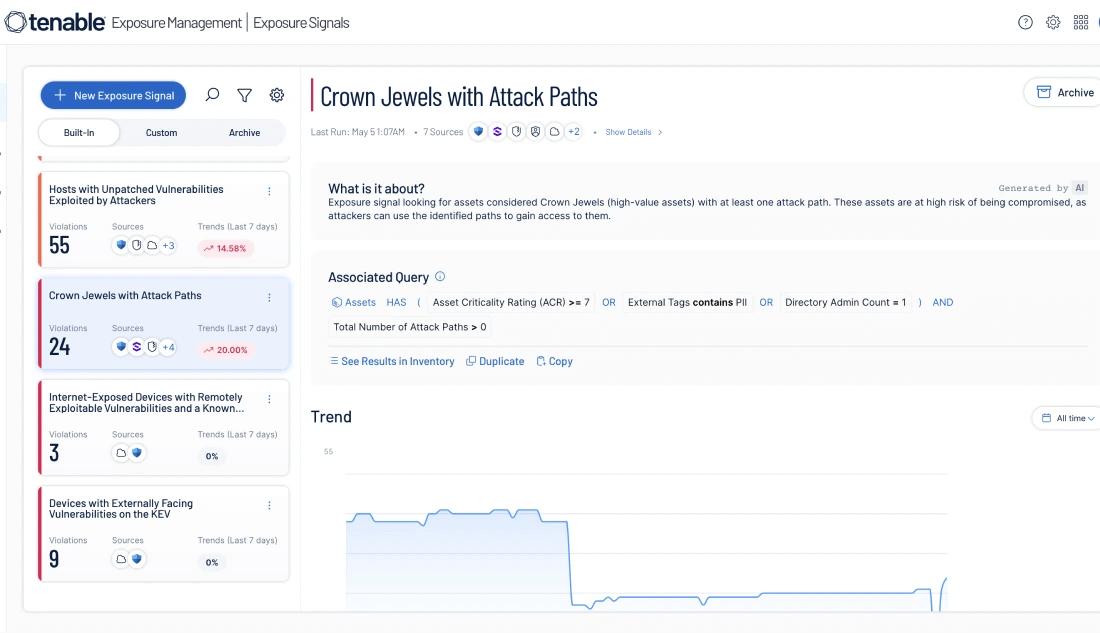Image resolution: width=1100 pixels, height=633 pixels.
Task: Click 0% trend on Internet-Exposed Devices card
Action: [x=212, y=456]
